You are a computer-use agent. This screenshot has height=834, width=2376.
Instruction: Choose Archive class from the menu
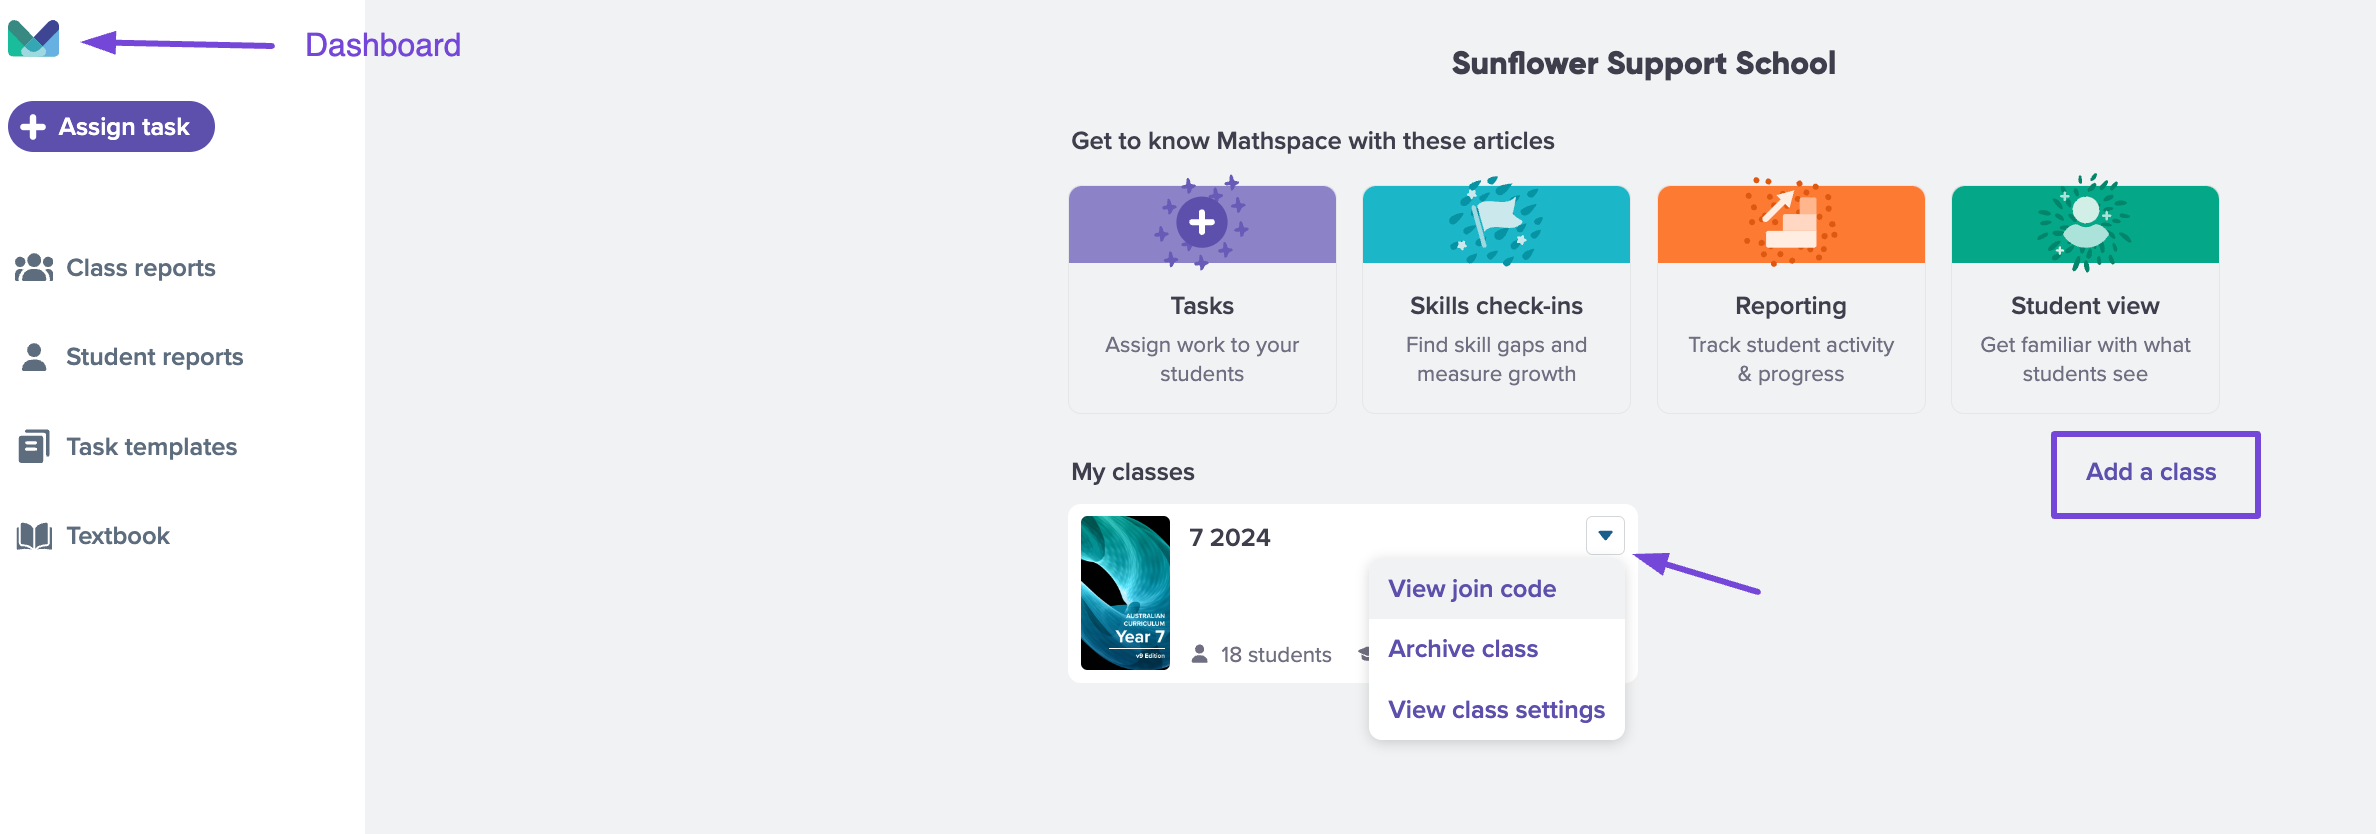click(x=1463, y=649)
